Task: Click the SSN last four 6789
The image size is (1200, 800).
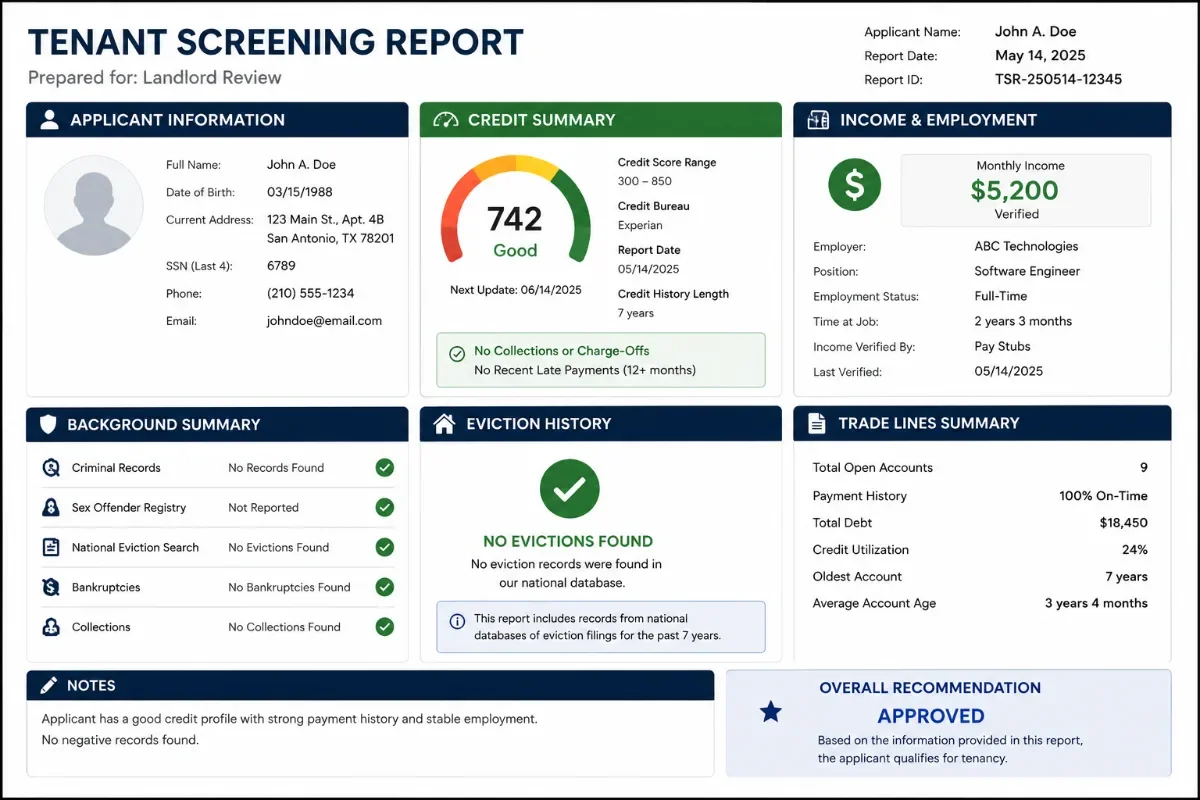Action: tap(281, 266)
